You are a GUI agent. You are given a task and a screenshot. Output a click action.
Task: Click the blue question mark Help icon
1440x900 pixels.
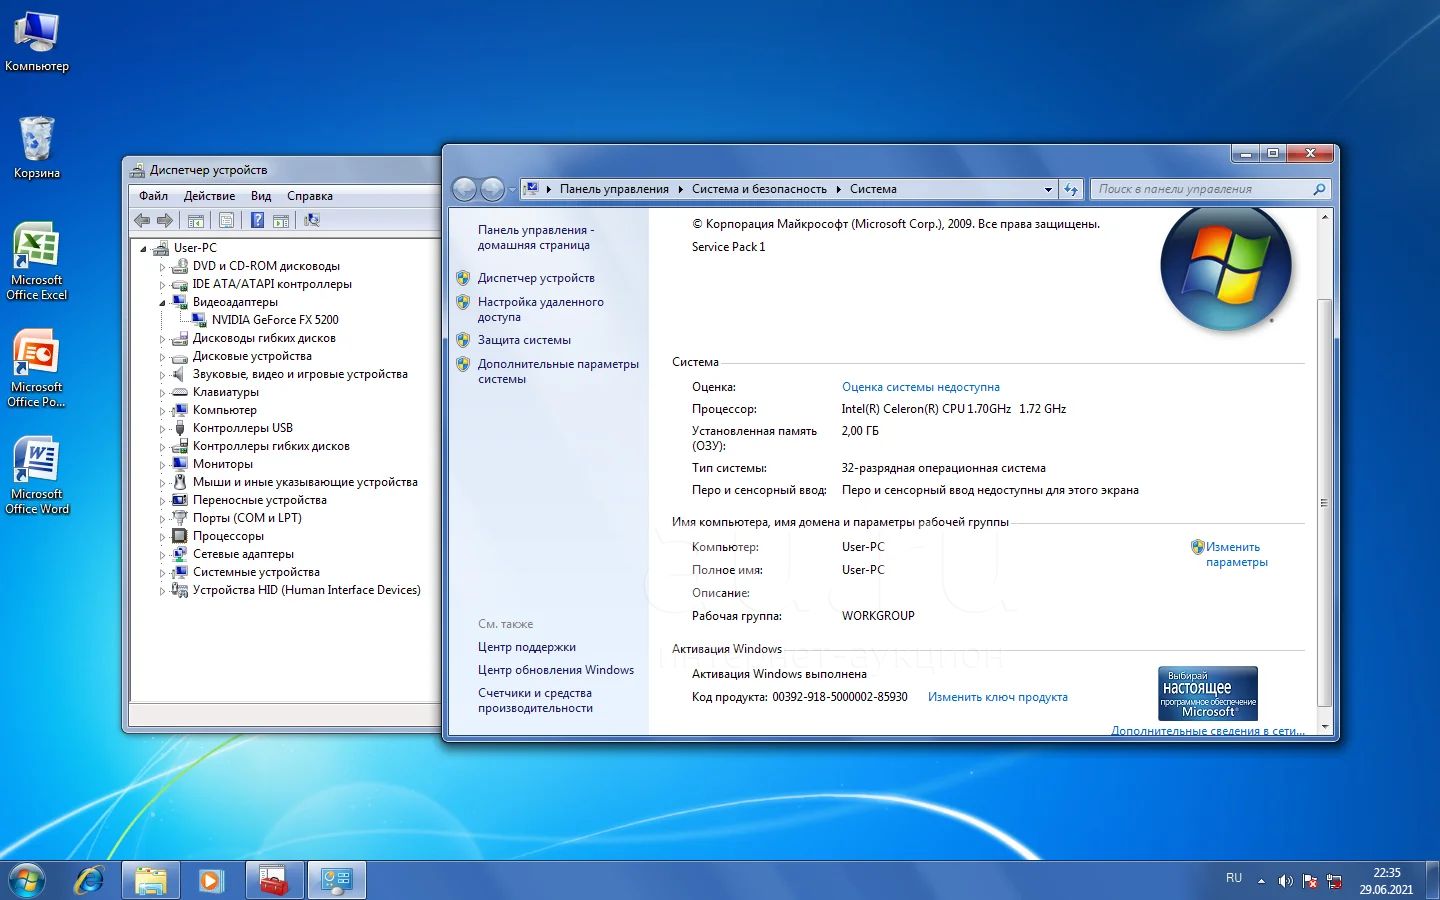point(258,220)
